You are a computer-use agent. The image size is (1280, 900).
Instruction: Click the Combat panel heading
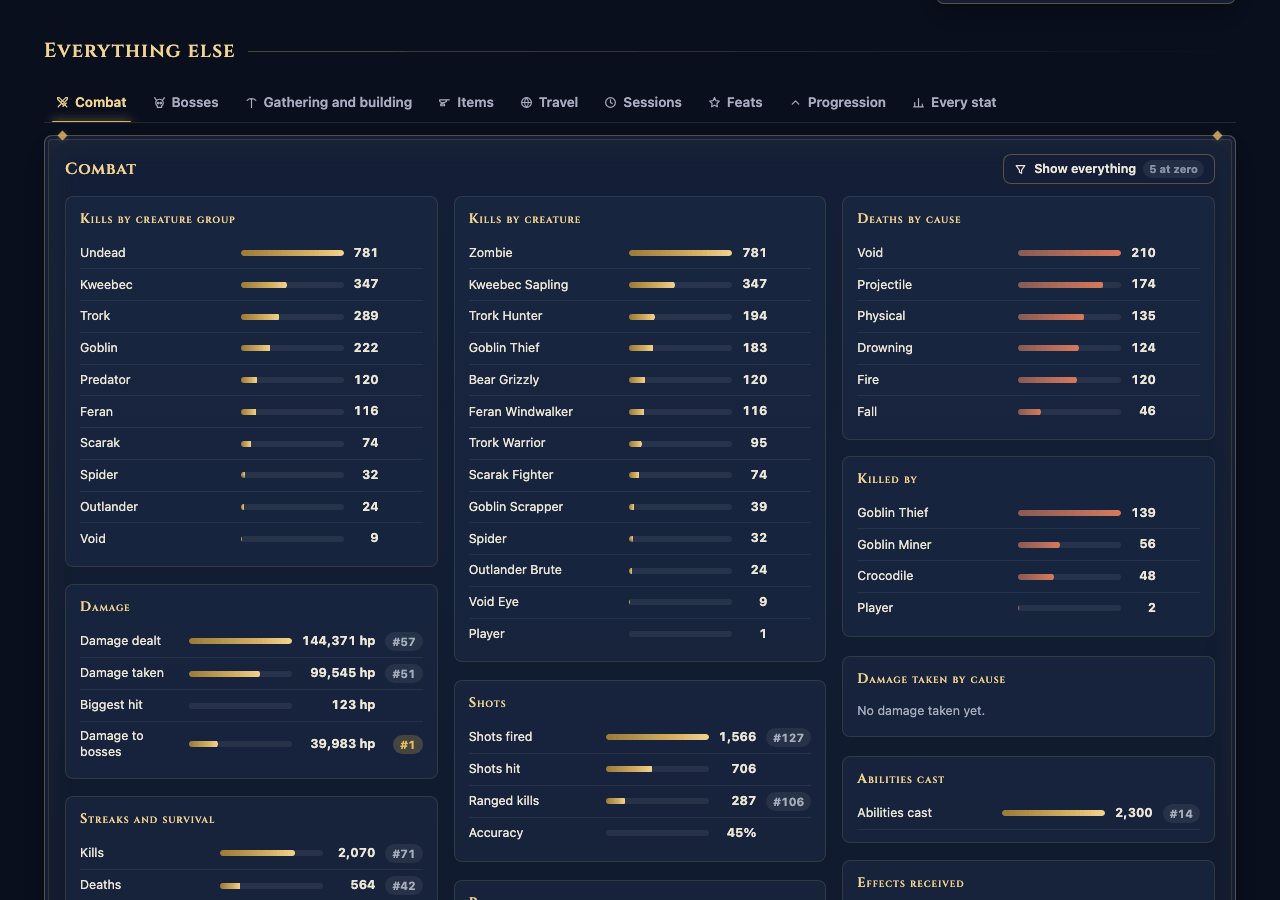(x=101, y=169)
